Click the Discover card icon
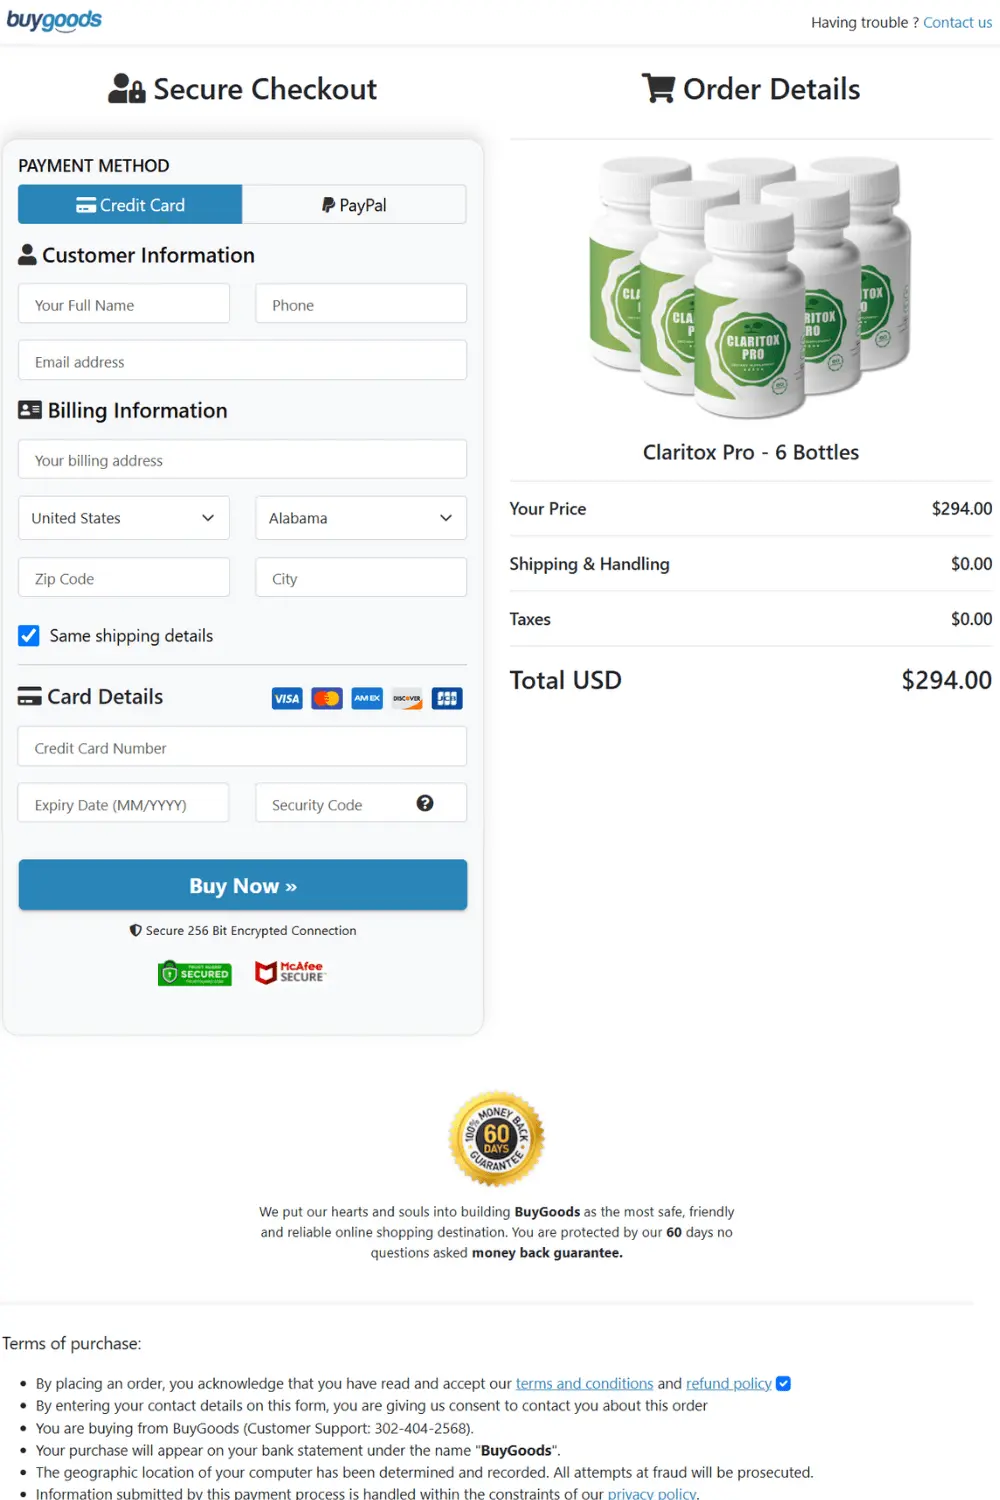The height and width of the screenshot is (1500, 1000). click(406, 698)
